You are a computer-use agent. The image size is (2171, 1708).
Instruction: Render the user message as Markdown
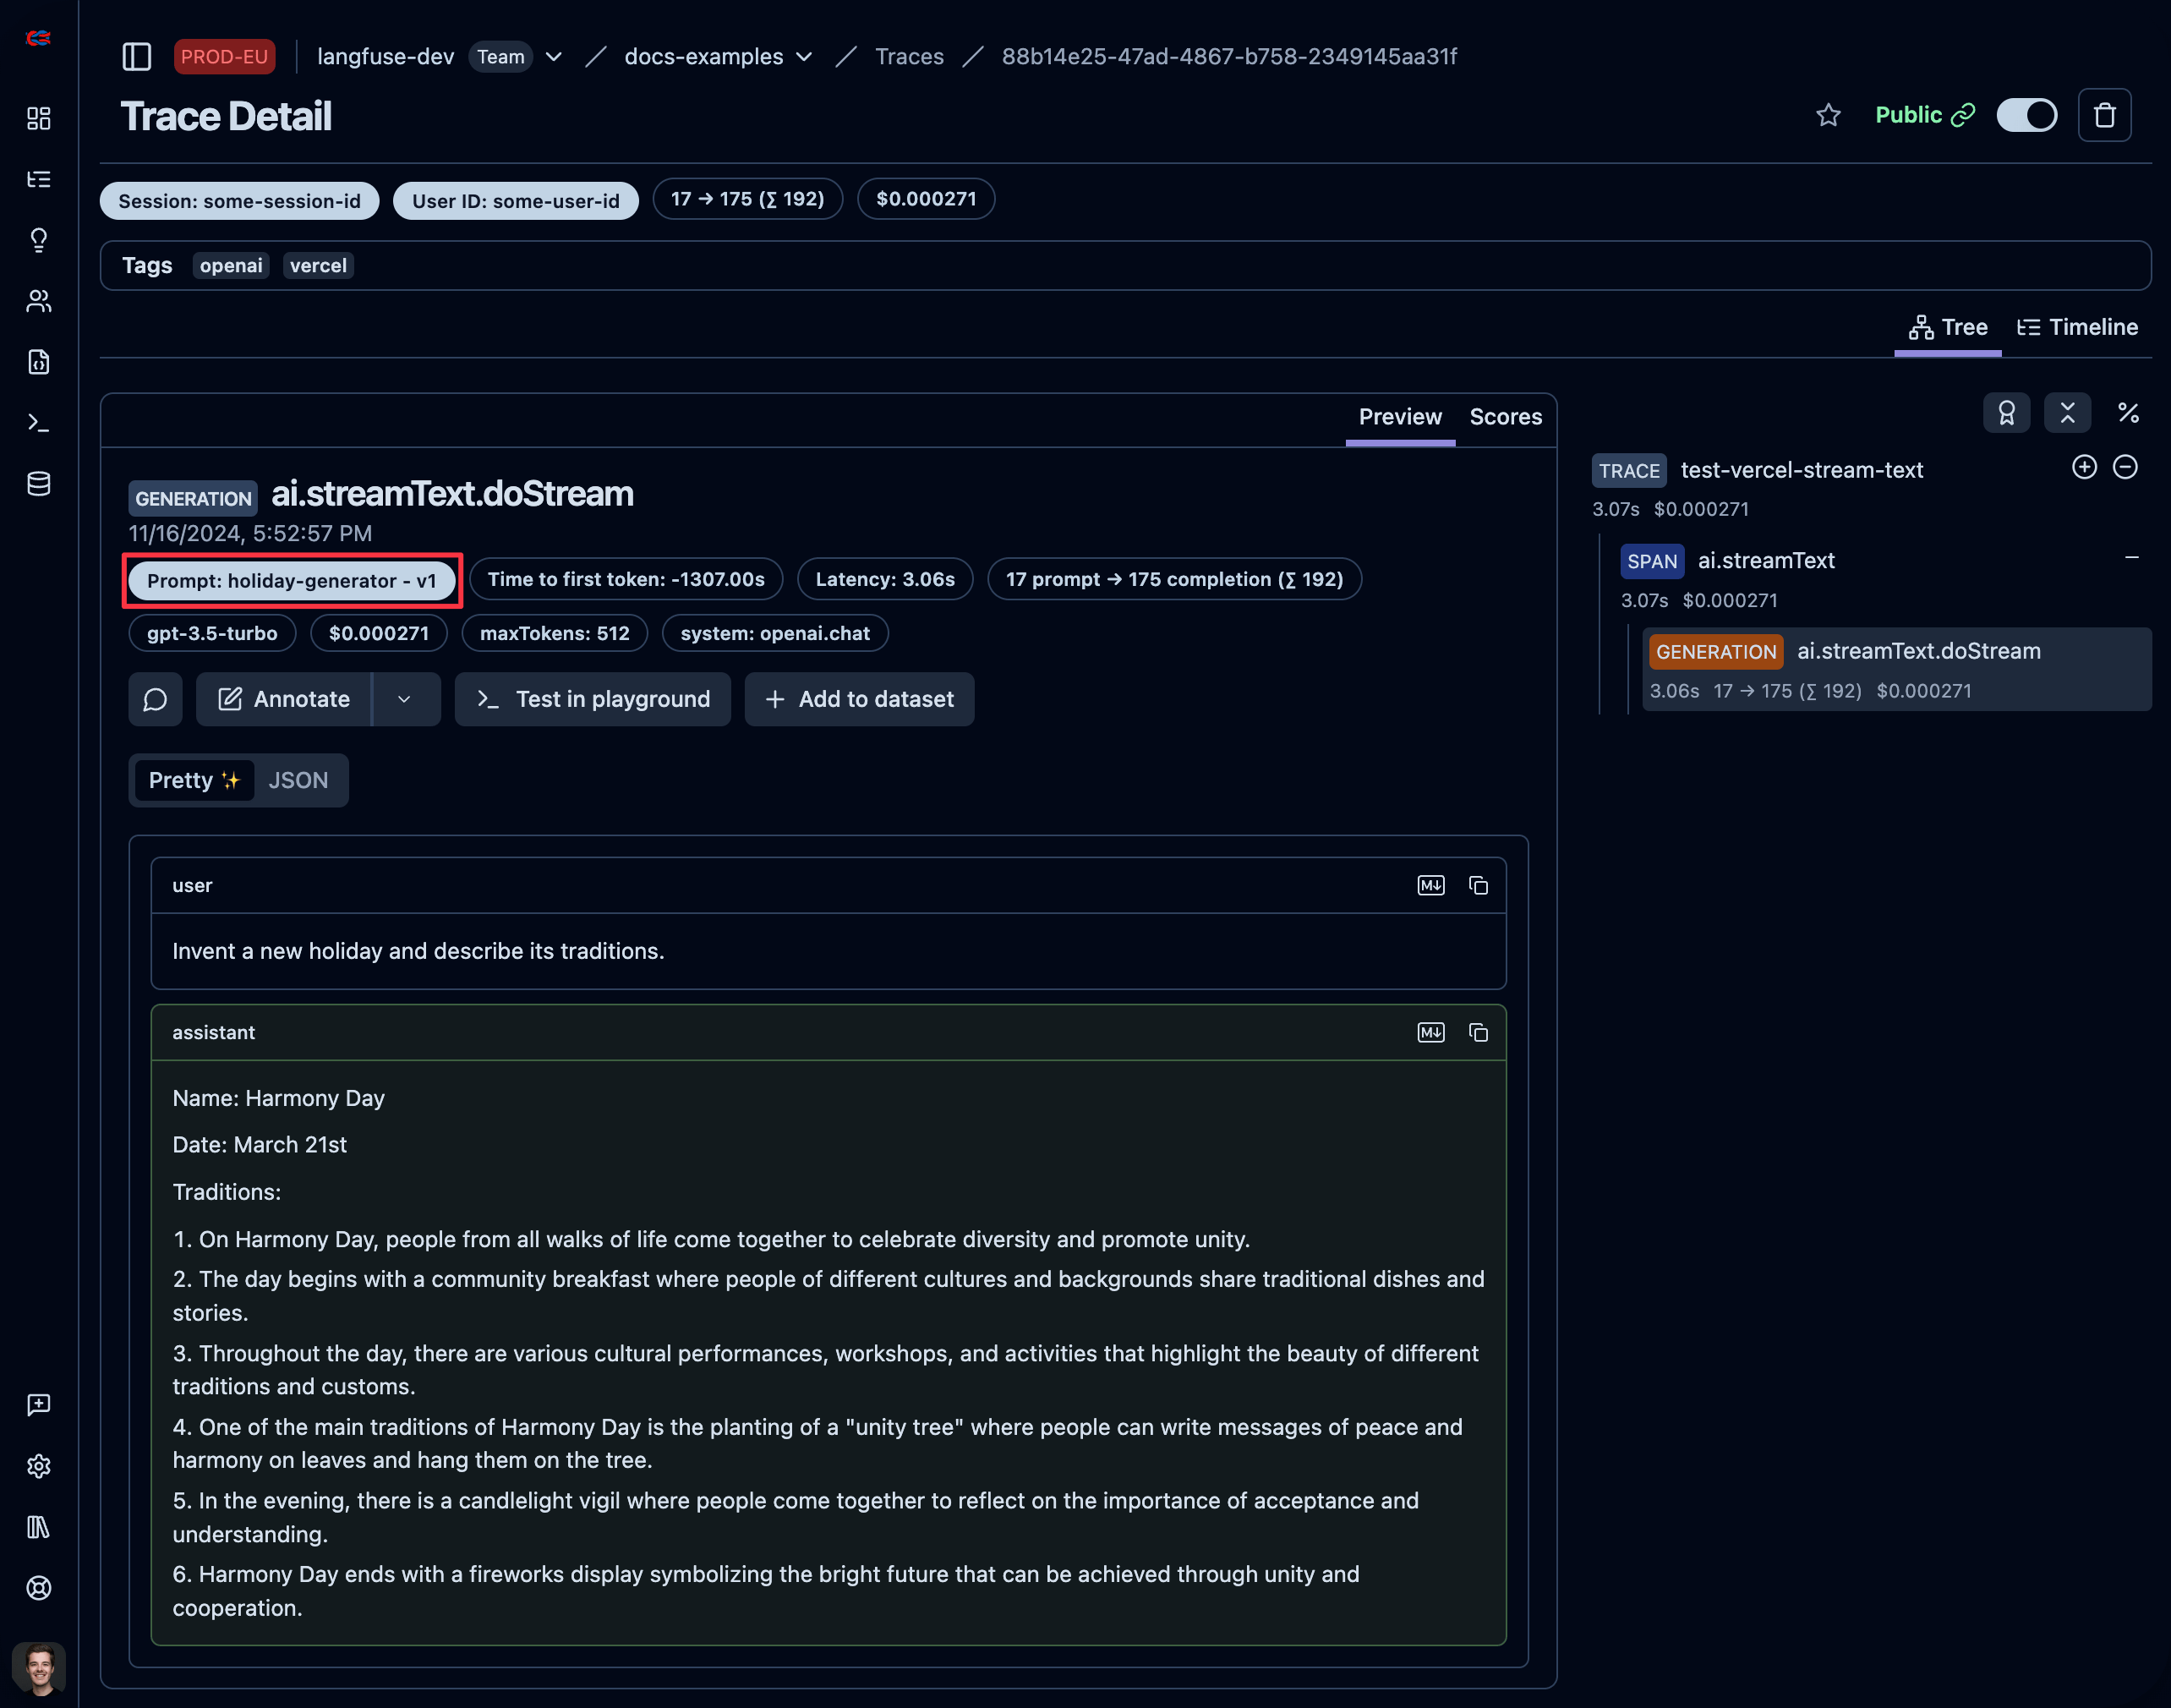(1430, 885)
